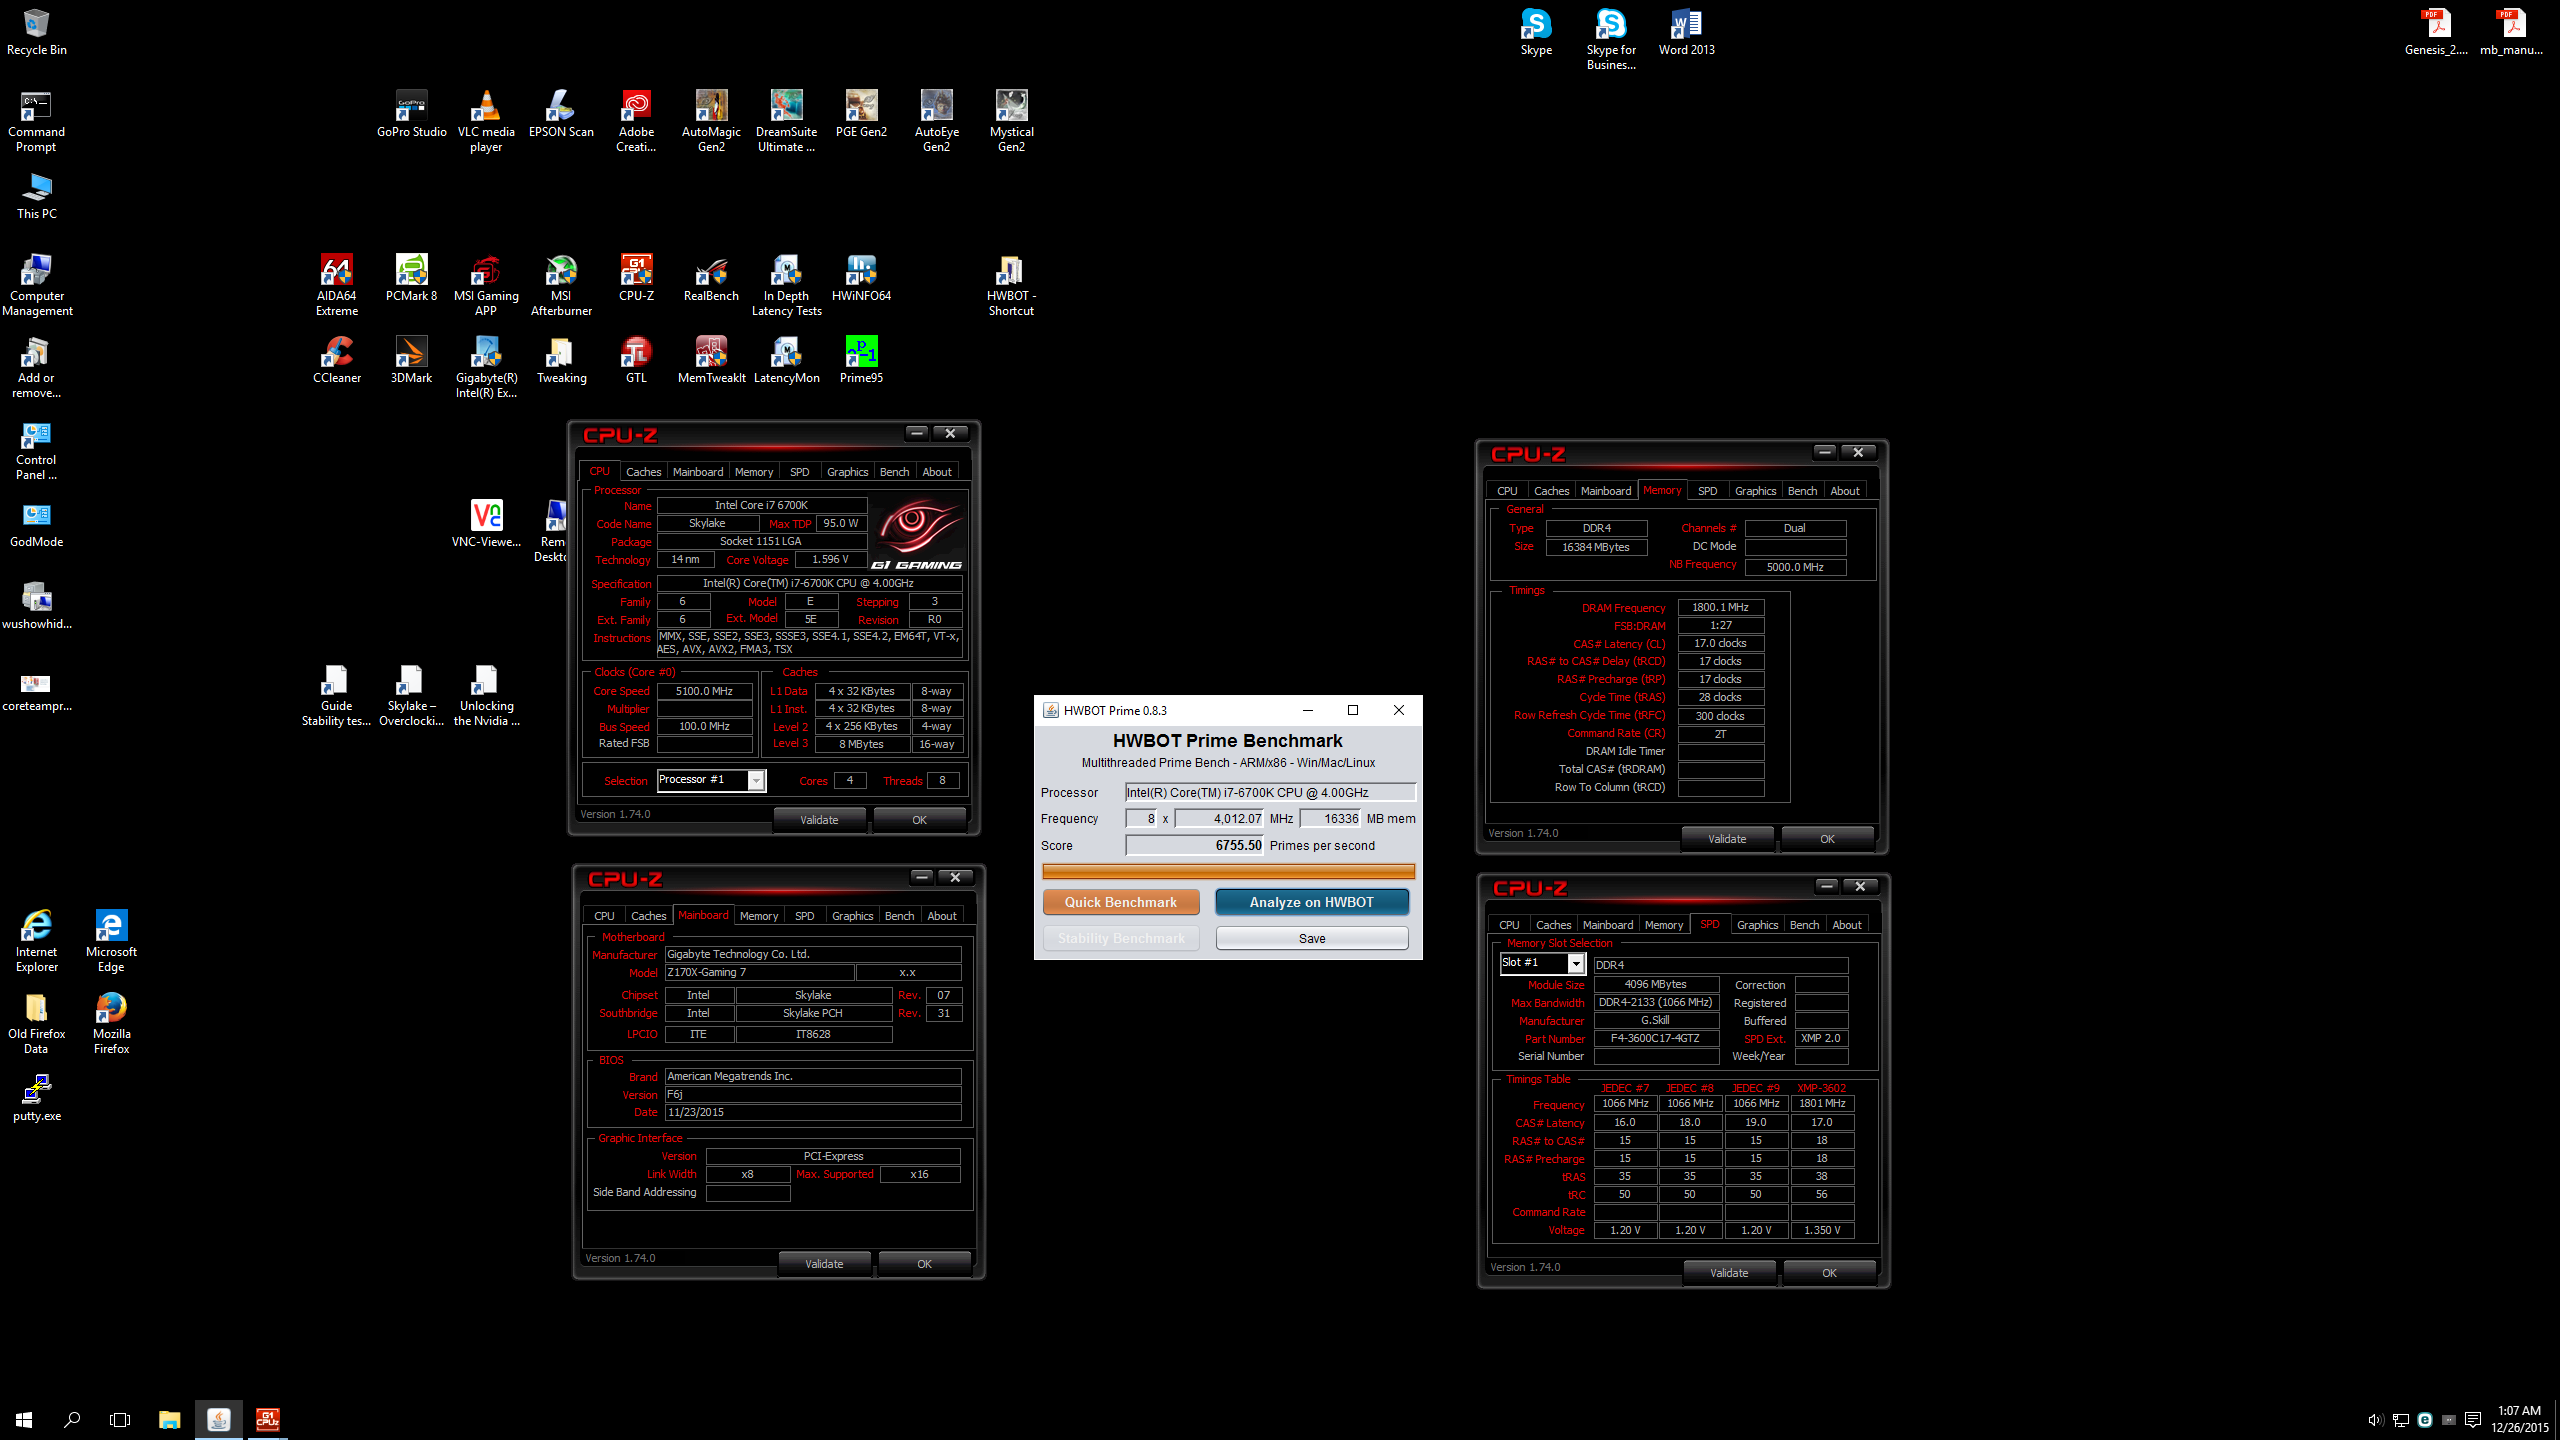Launch MSI Gaming APP icon
The width and height of the screenshot is (2560, 1440).
pyautogui.click(x=486, y=284)
